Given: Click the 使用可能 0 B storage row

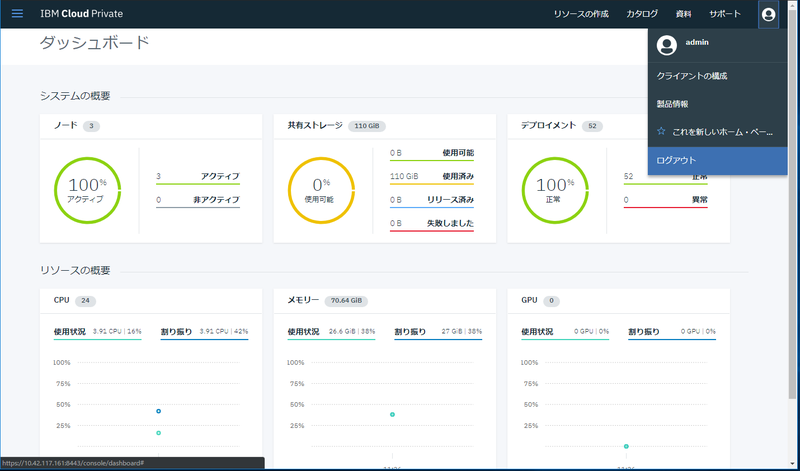Looking at the screenshot, I should (432, 154).
